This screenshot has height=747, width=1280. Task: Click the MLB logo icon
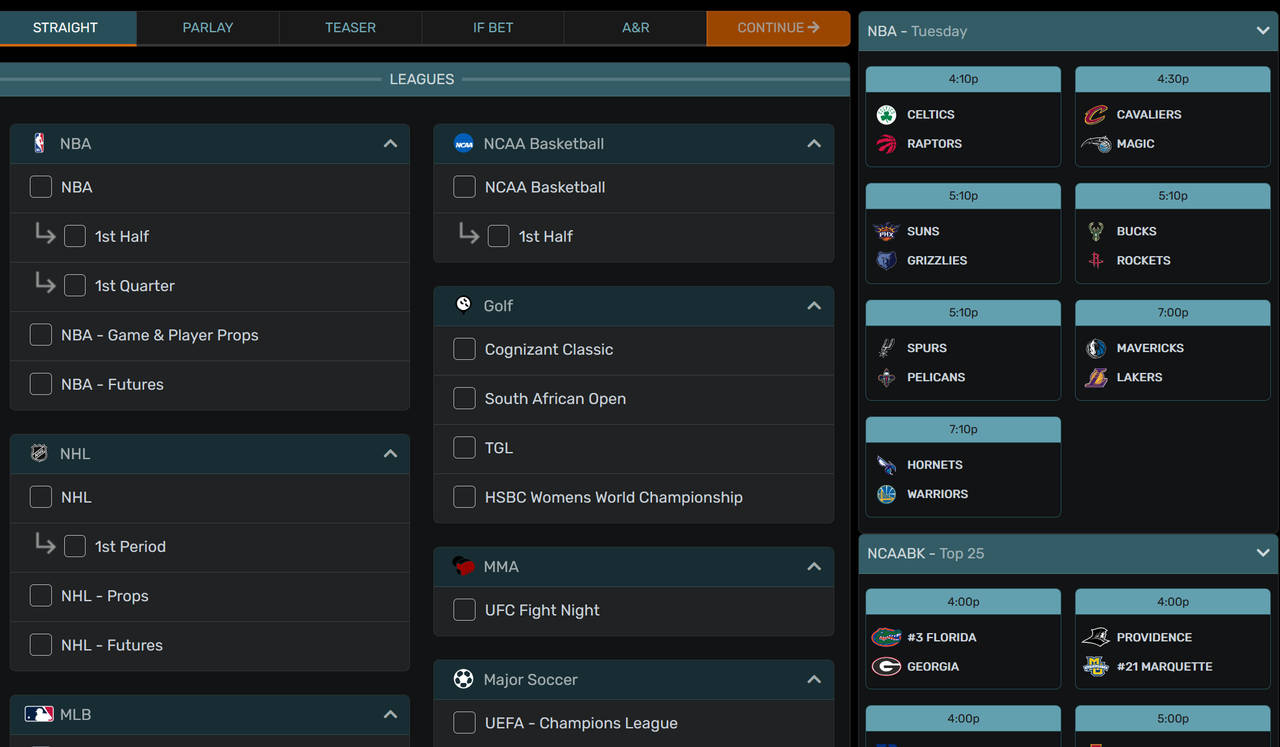point(39,714)
